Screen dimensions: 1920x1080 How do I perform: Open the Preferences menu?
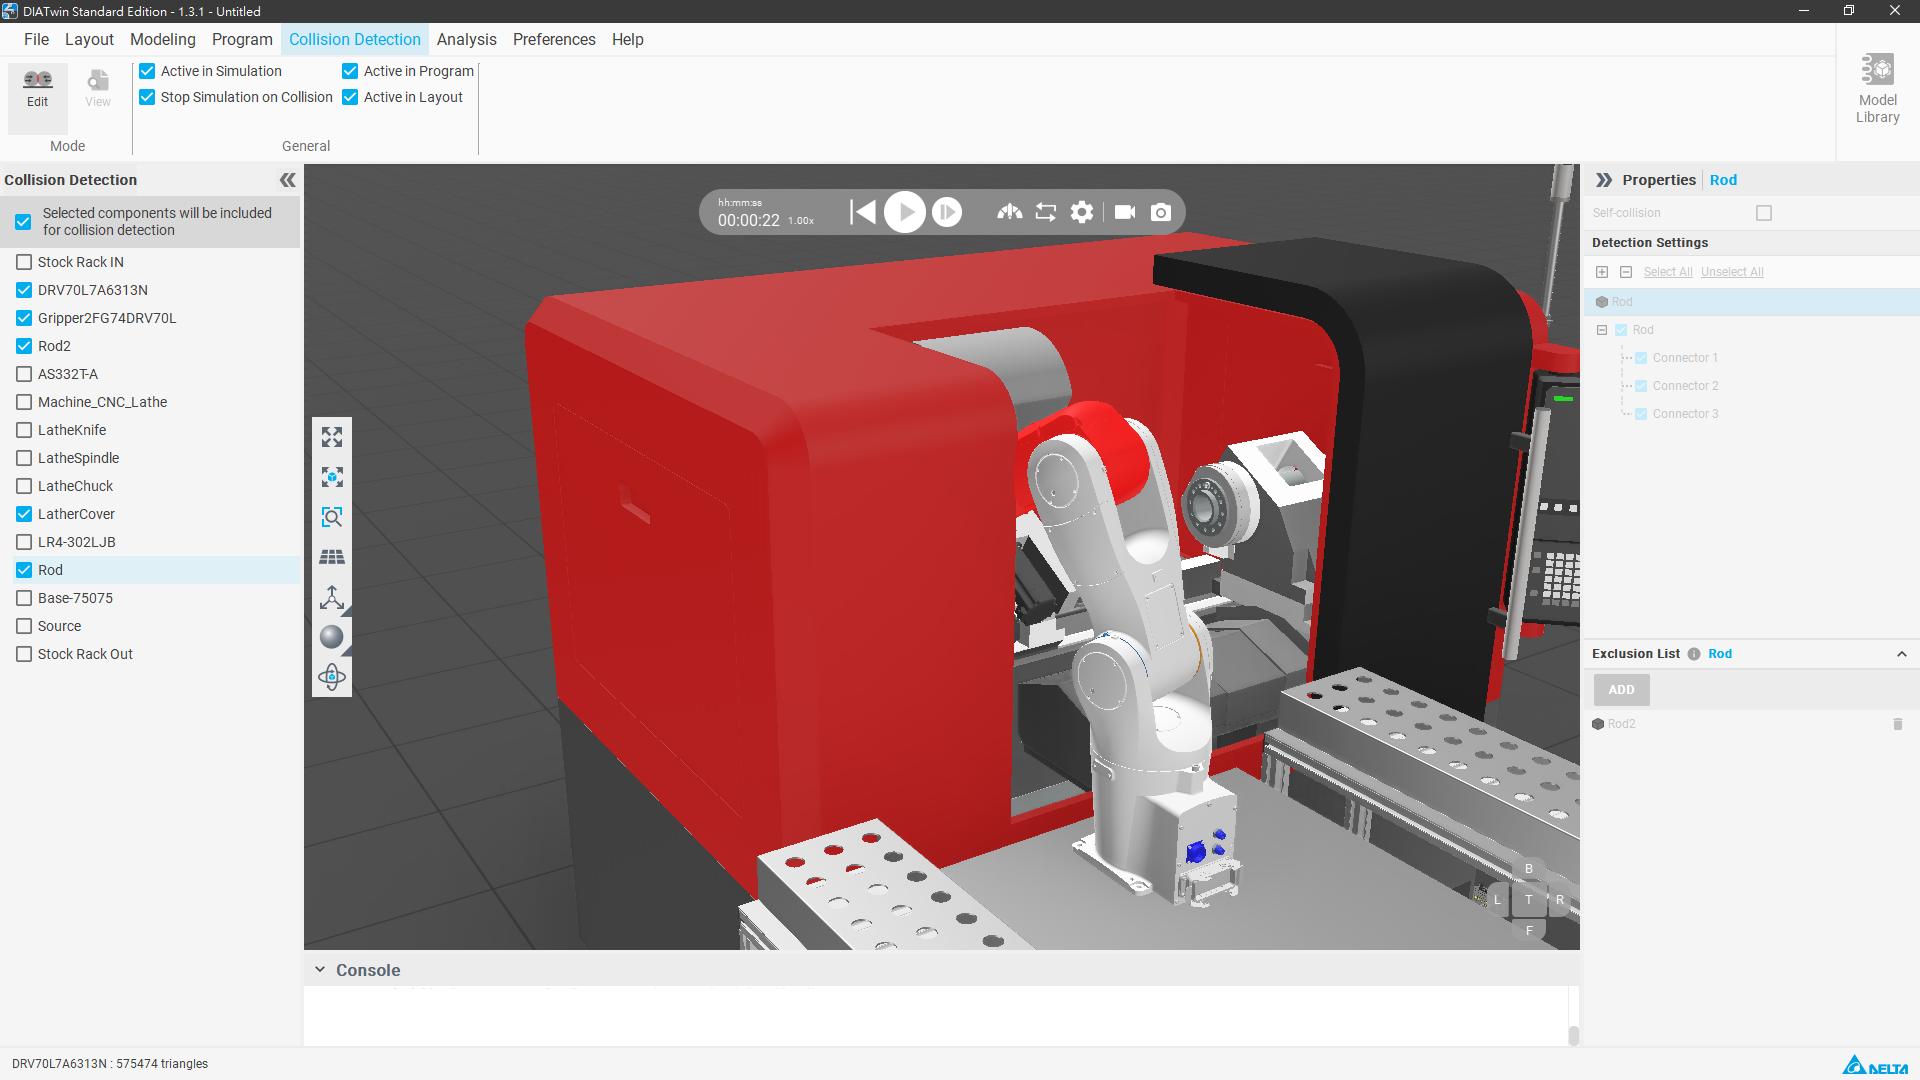(554, 39)
